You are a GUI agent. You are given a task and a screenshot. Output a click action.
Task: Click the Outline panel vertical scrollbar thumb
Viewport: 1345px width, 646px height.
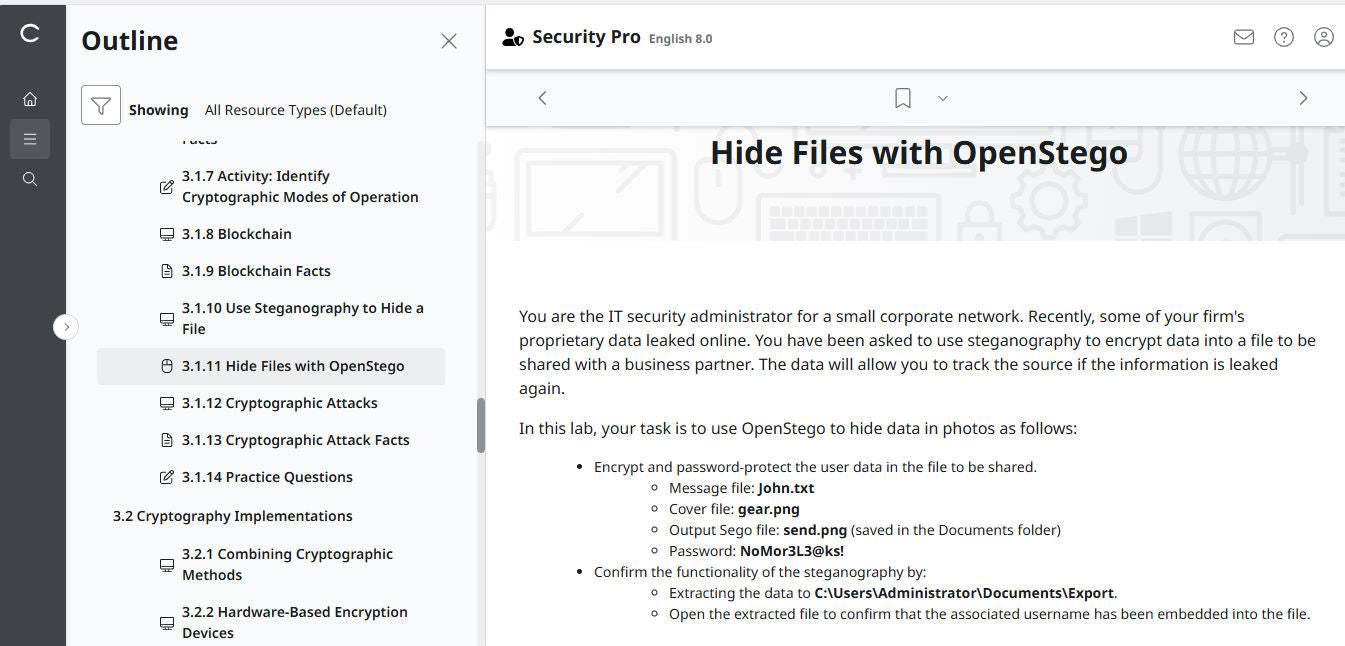click(x=481, y=425)
